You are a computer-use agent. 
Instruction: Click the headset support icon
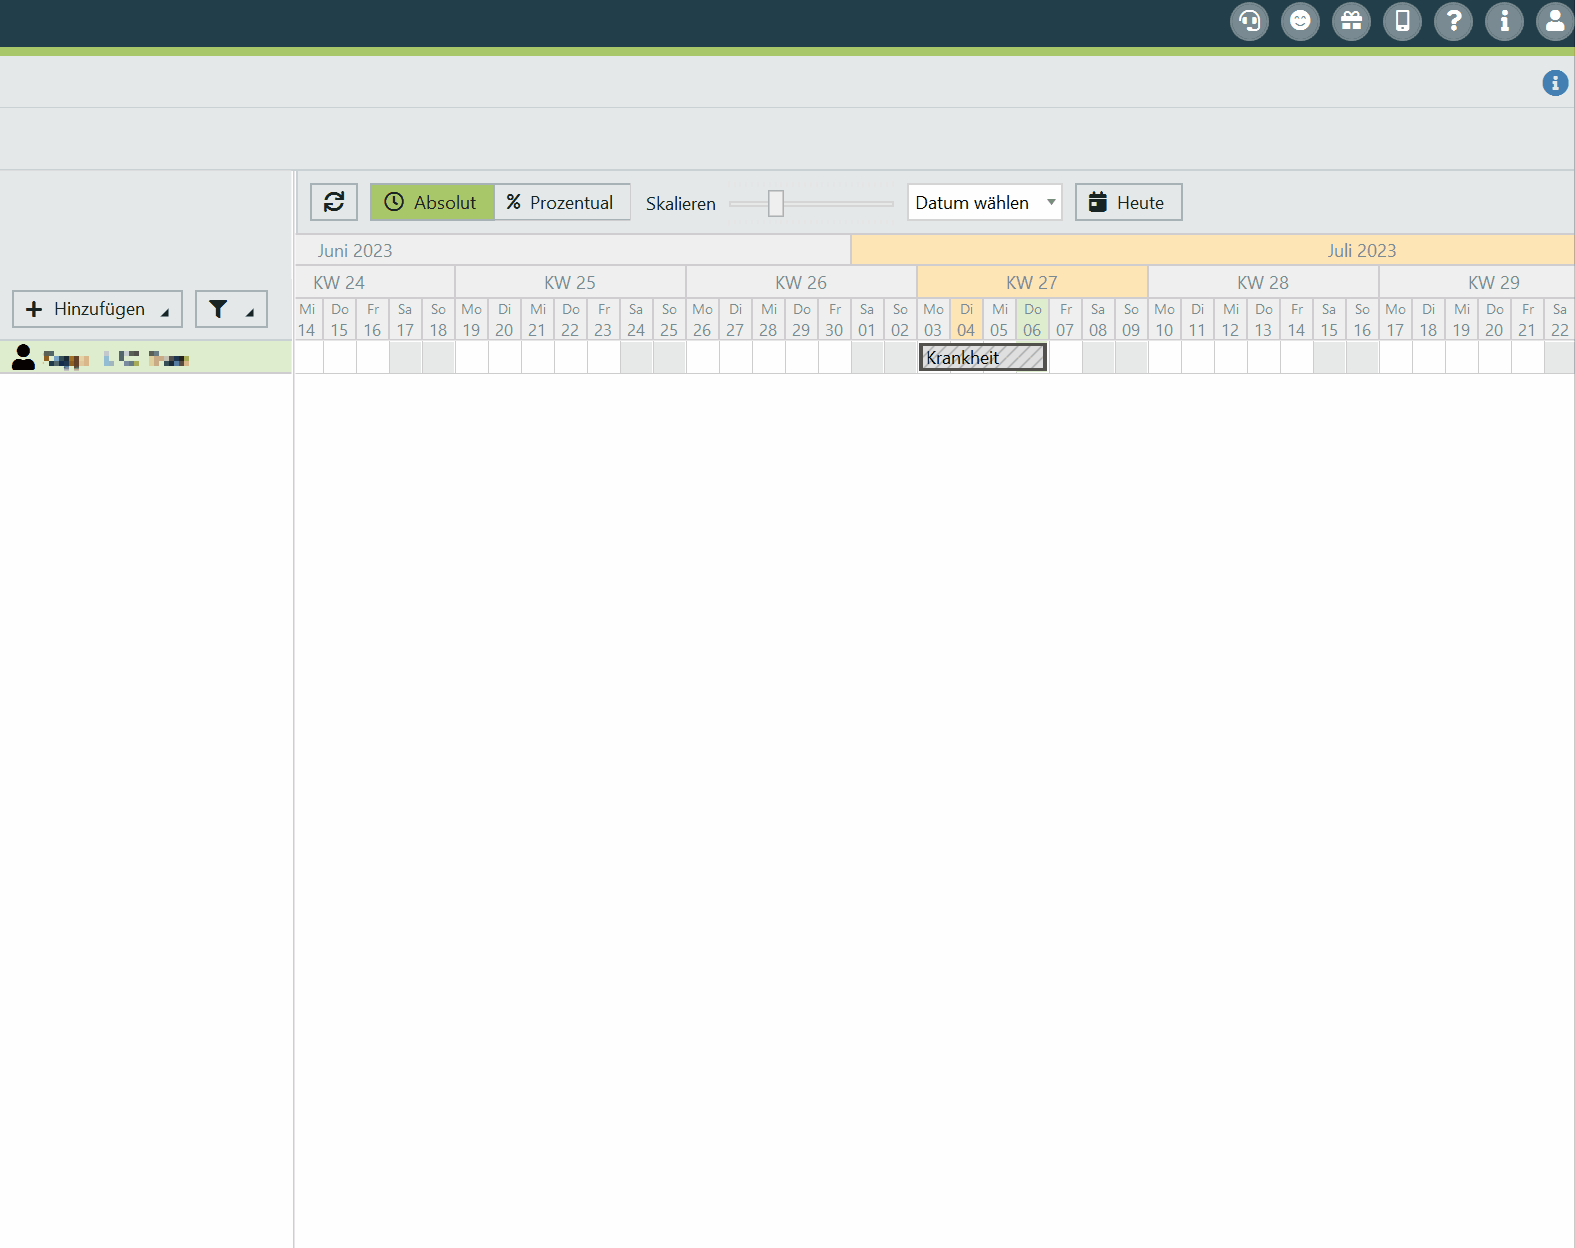tap(1249, 21)
